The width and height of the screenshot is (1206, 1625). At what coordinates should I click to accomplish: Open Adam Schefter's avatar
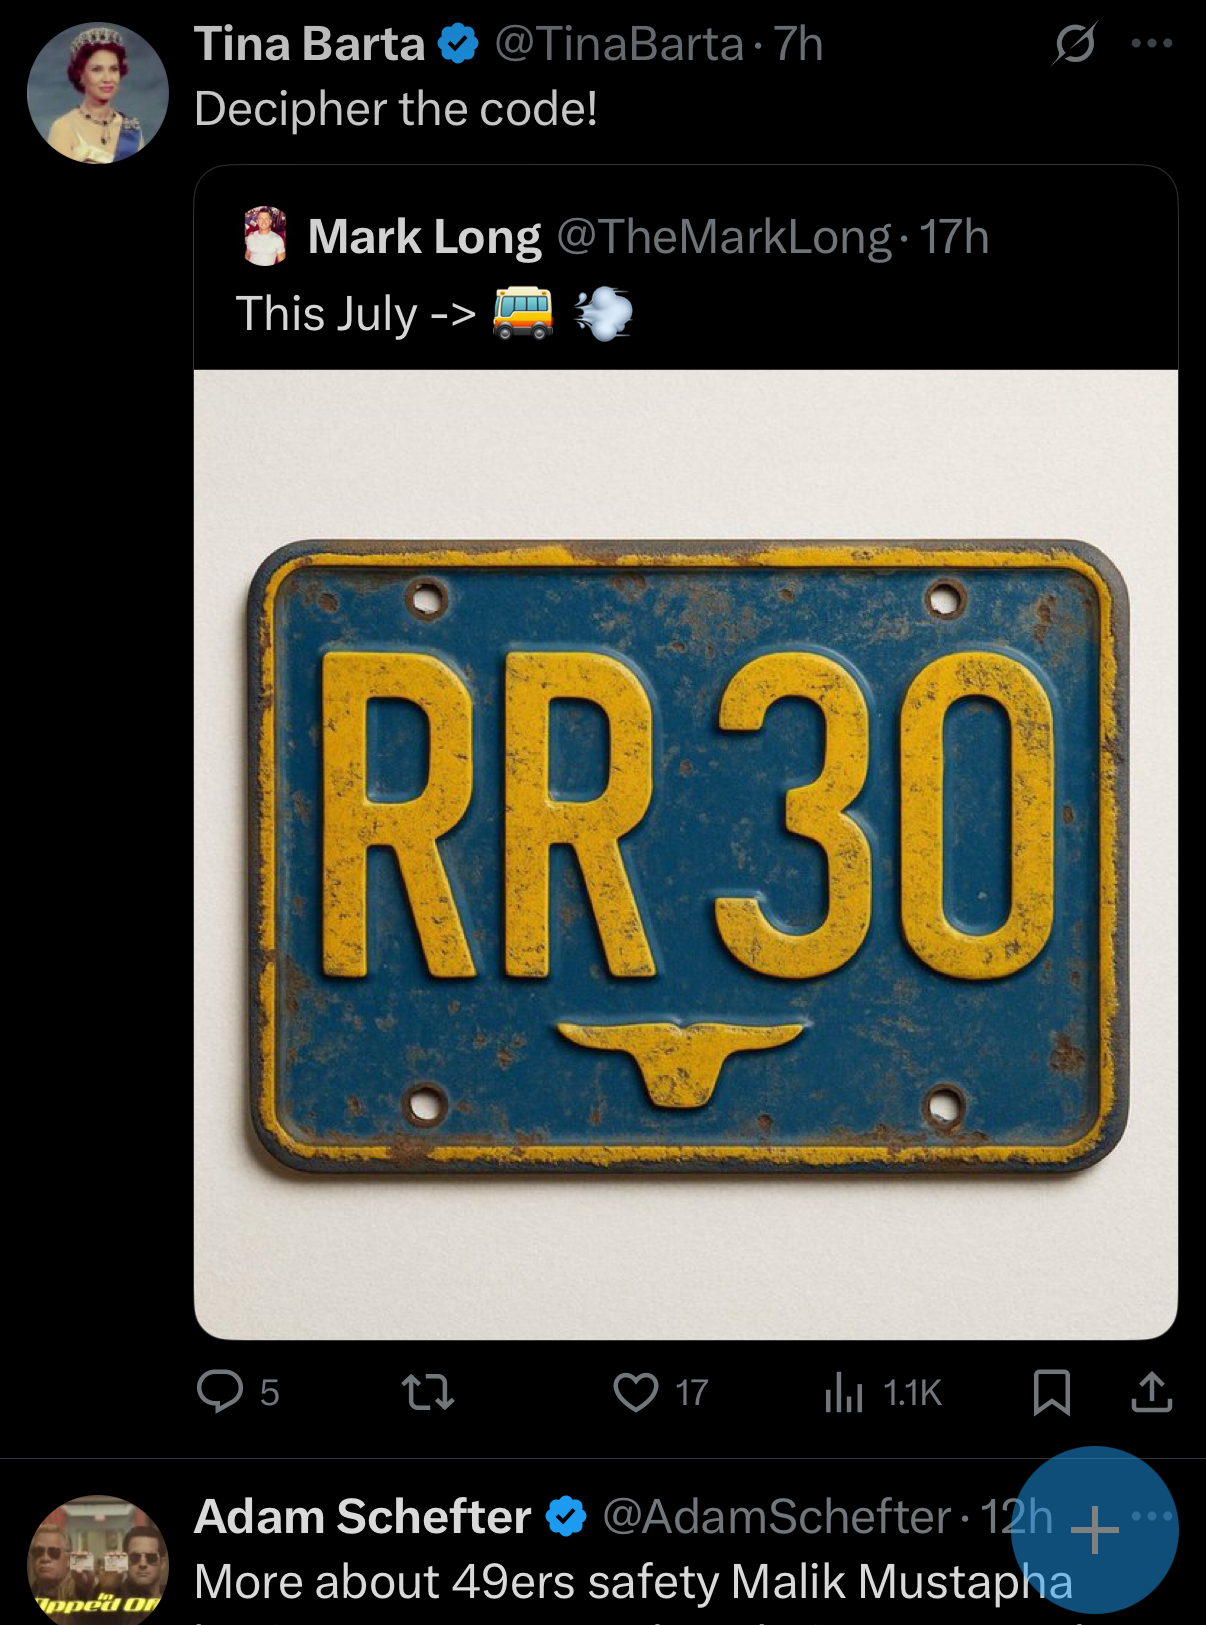point(98,1560)
